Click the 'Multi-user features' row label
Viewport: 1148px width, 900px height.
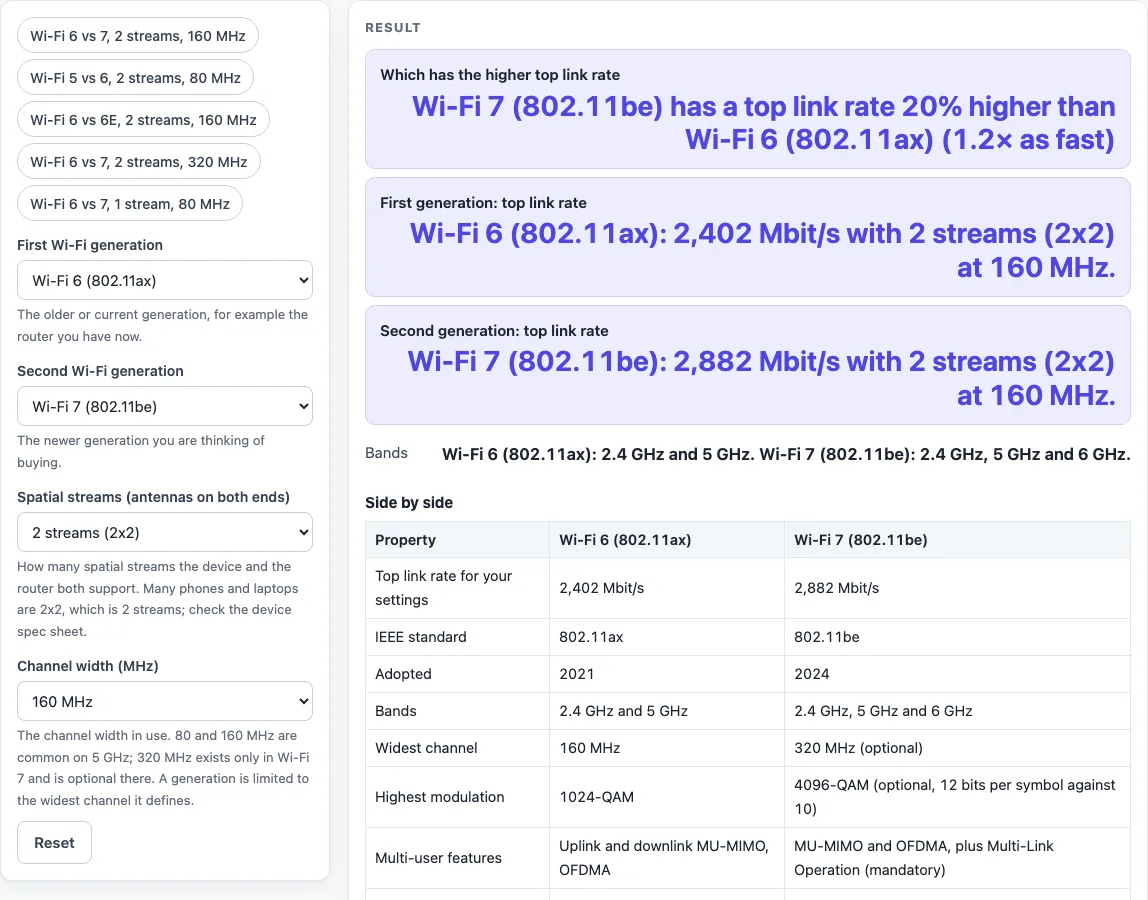[x=458, y=858]
